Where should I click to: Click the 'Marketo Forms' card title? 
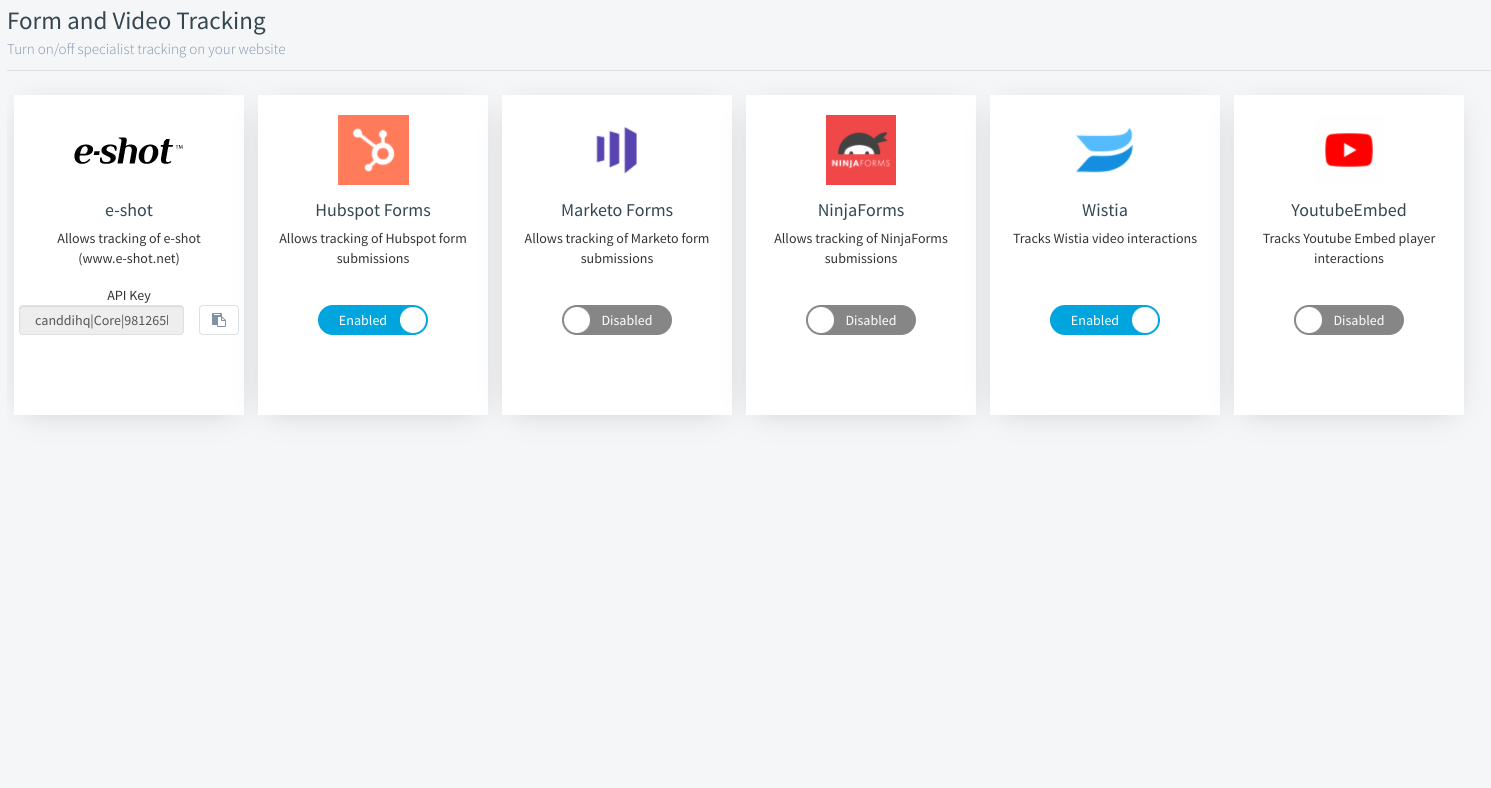pos(617,210)
